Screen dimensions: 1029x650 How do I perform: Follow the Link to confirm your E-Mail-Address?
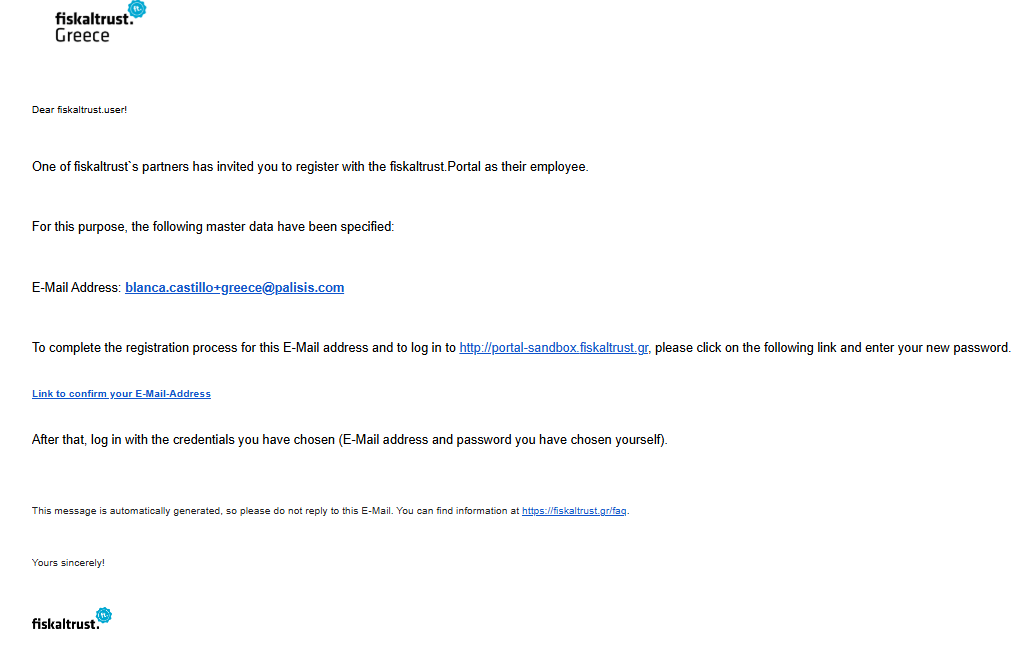(x=121, y=394)
